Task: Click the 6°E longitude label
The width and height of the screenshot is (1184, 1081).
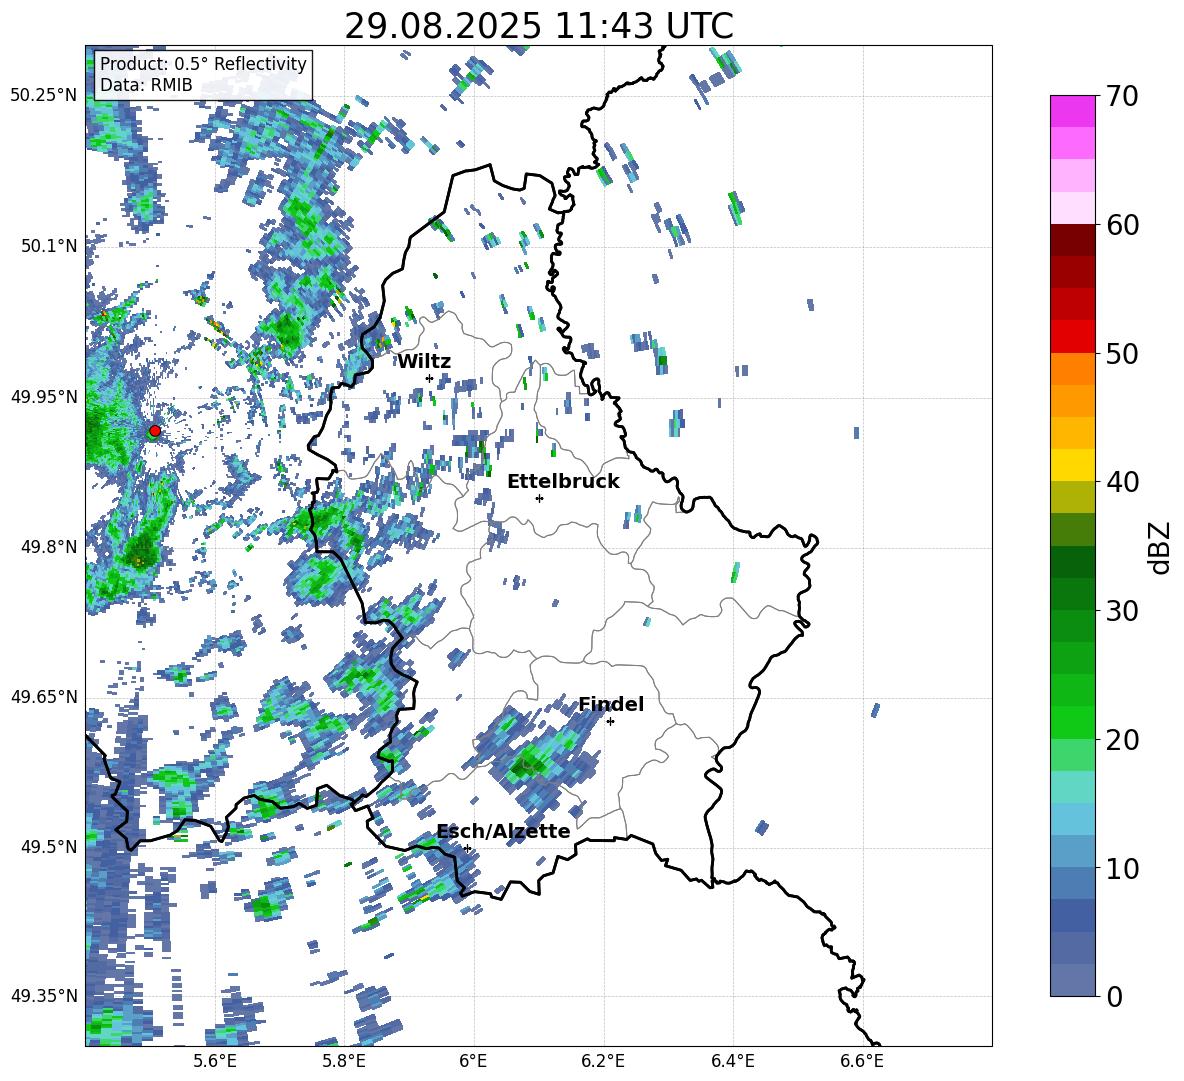Action: click(x=473, y=1061)
